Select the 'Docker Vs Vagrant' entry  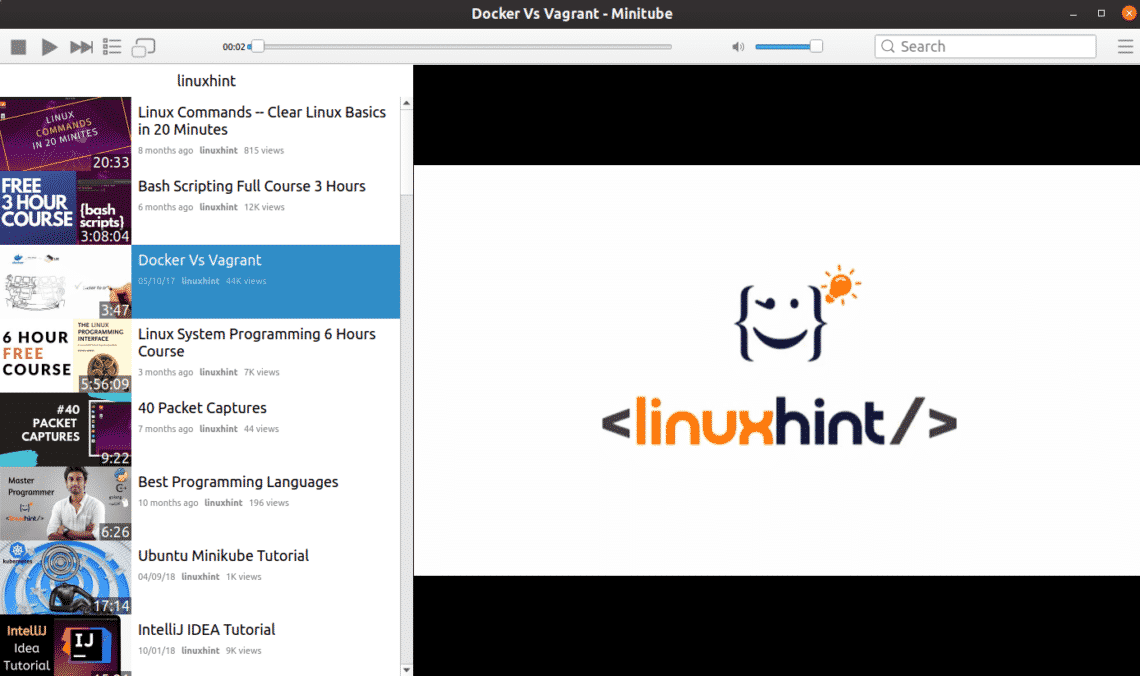(x=265, y=281)
